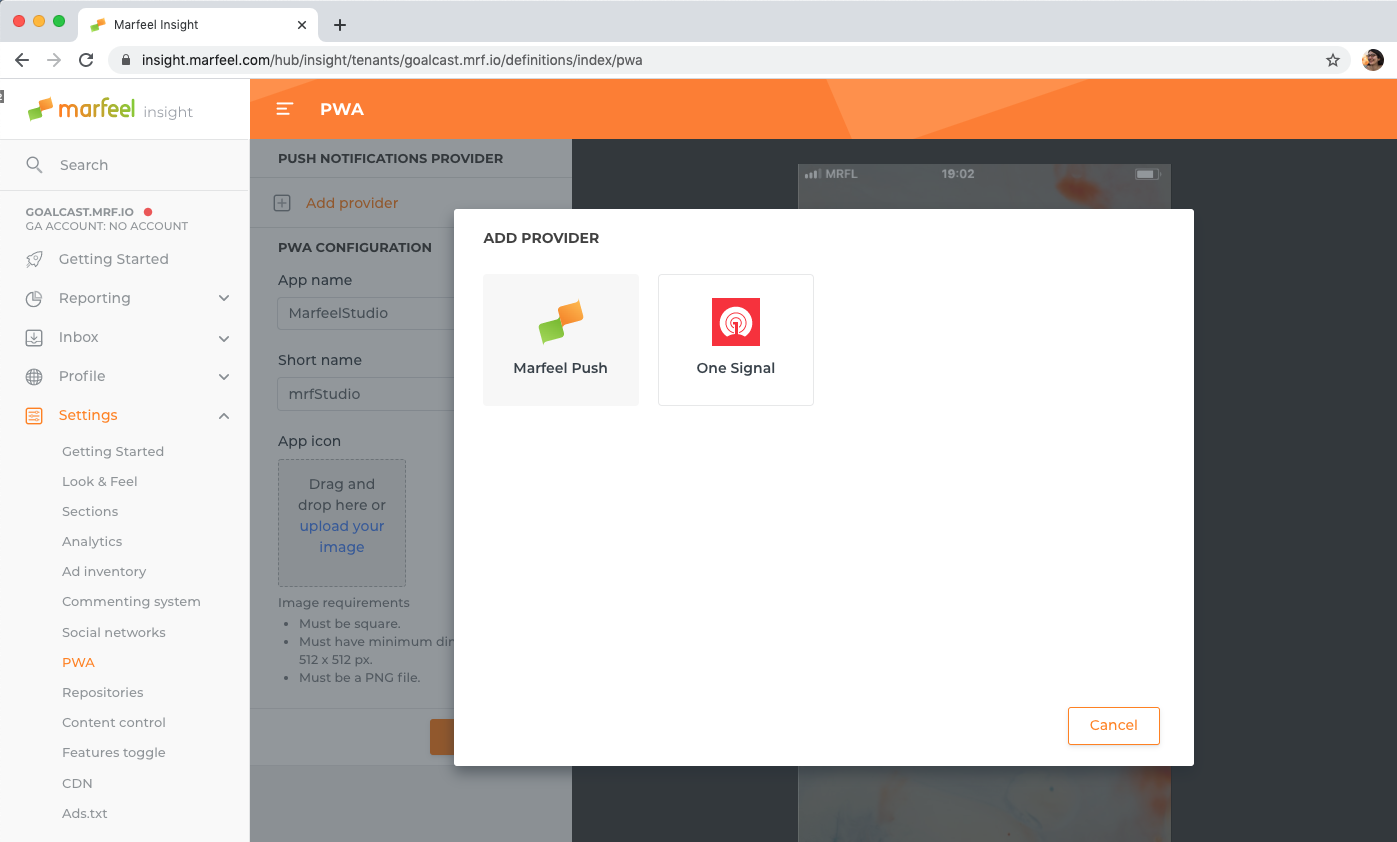The image size is (1397, 842).
Task: Open a new browser tab
Action: pos(340,25)
